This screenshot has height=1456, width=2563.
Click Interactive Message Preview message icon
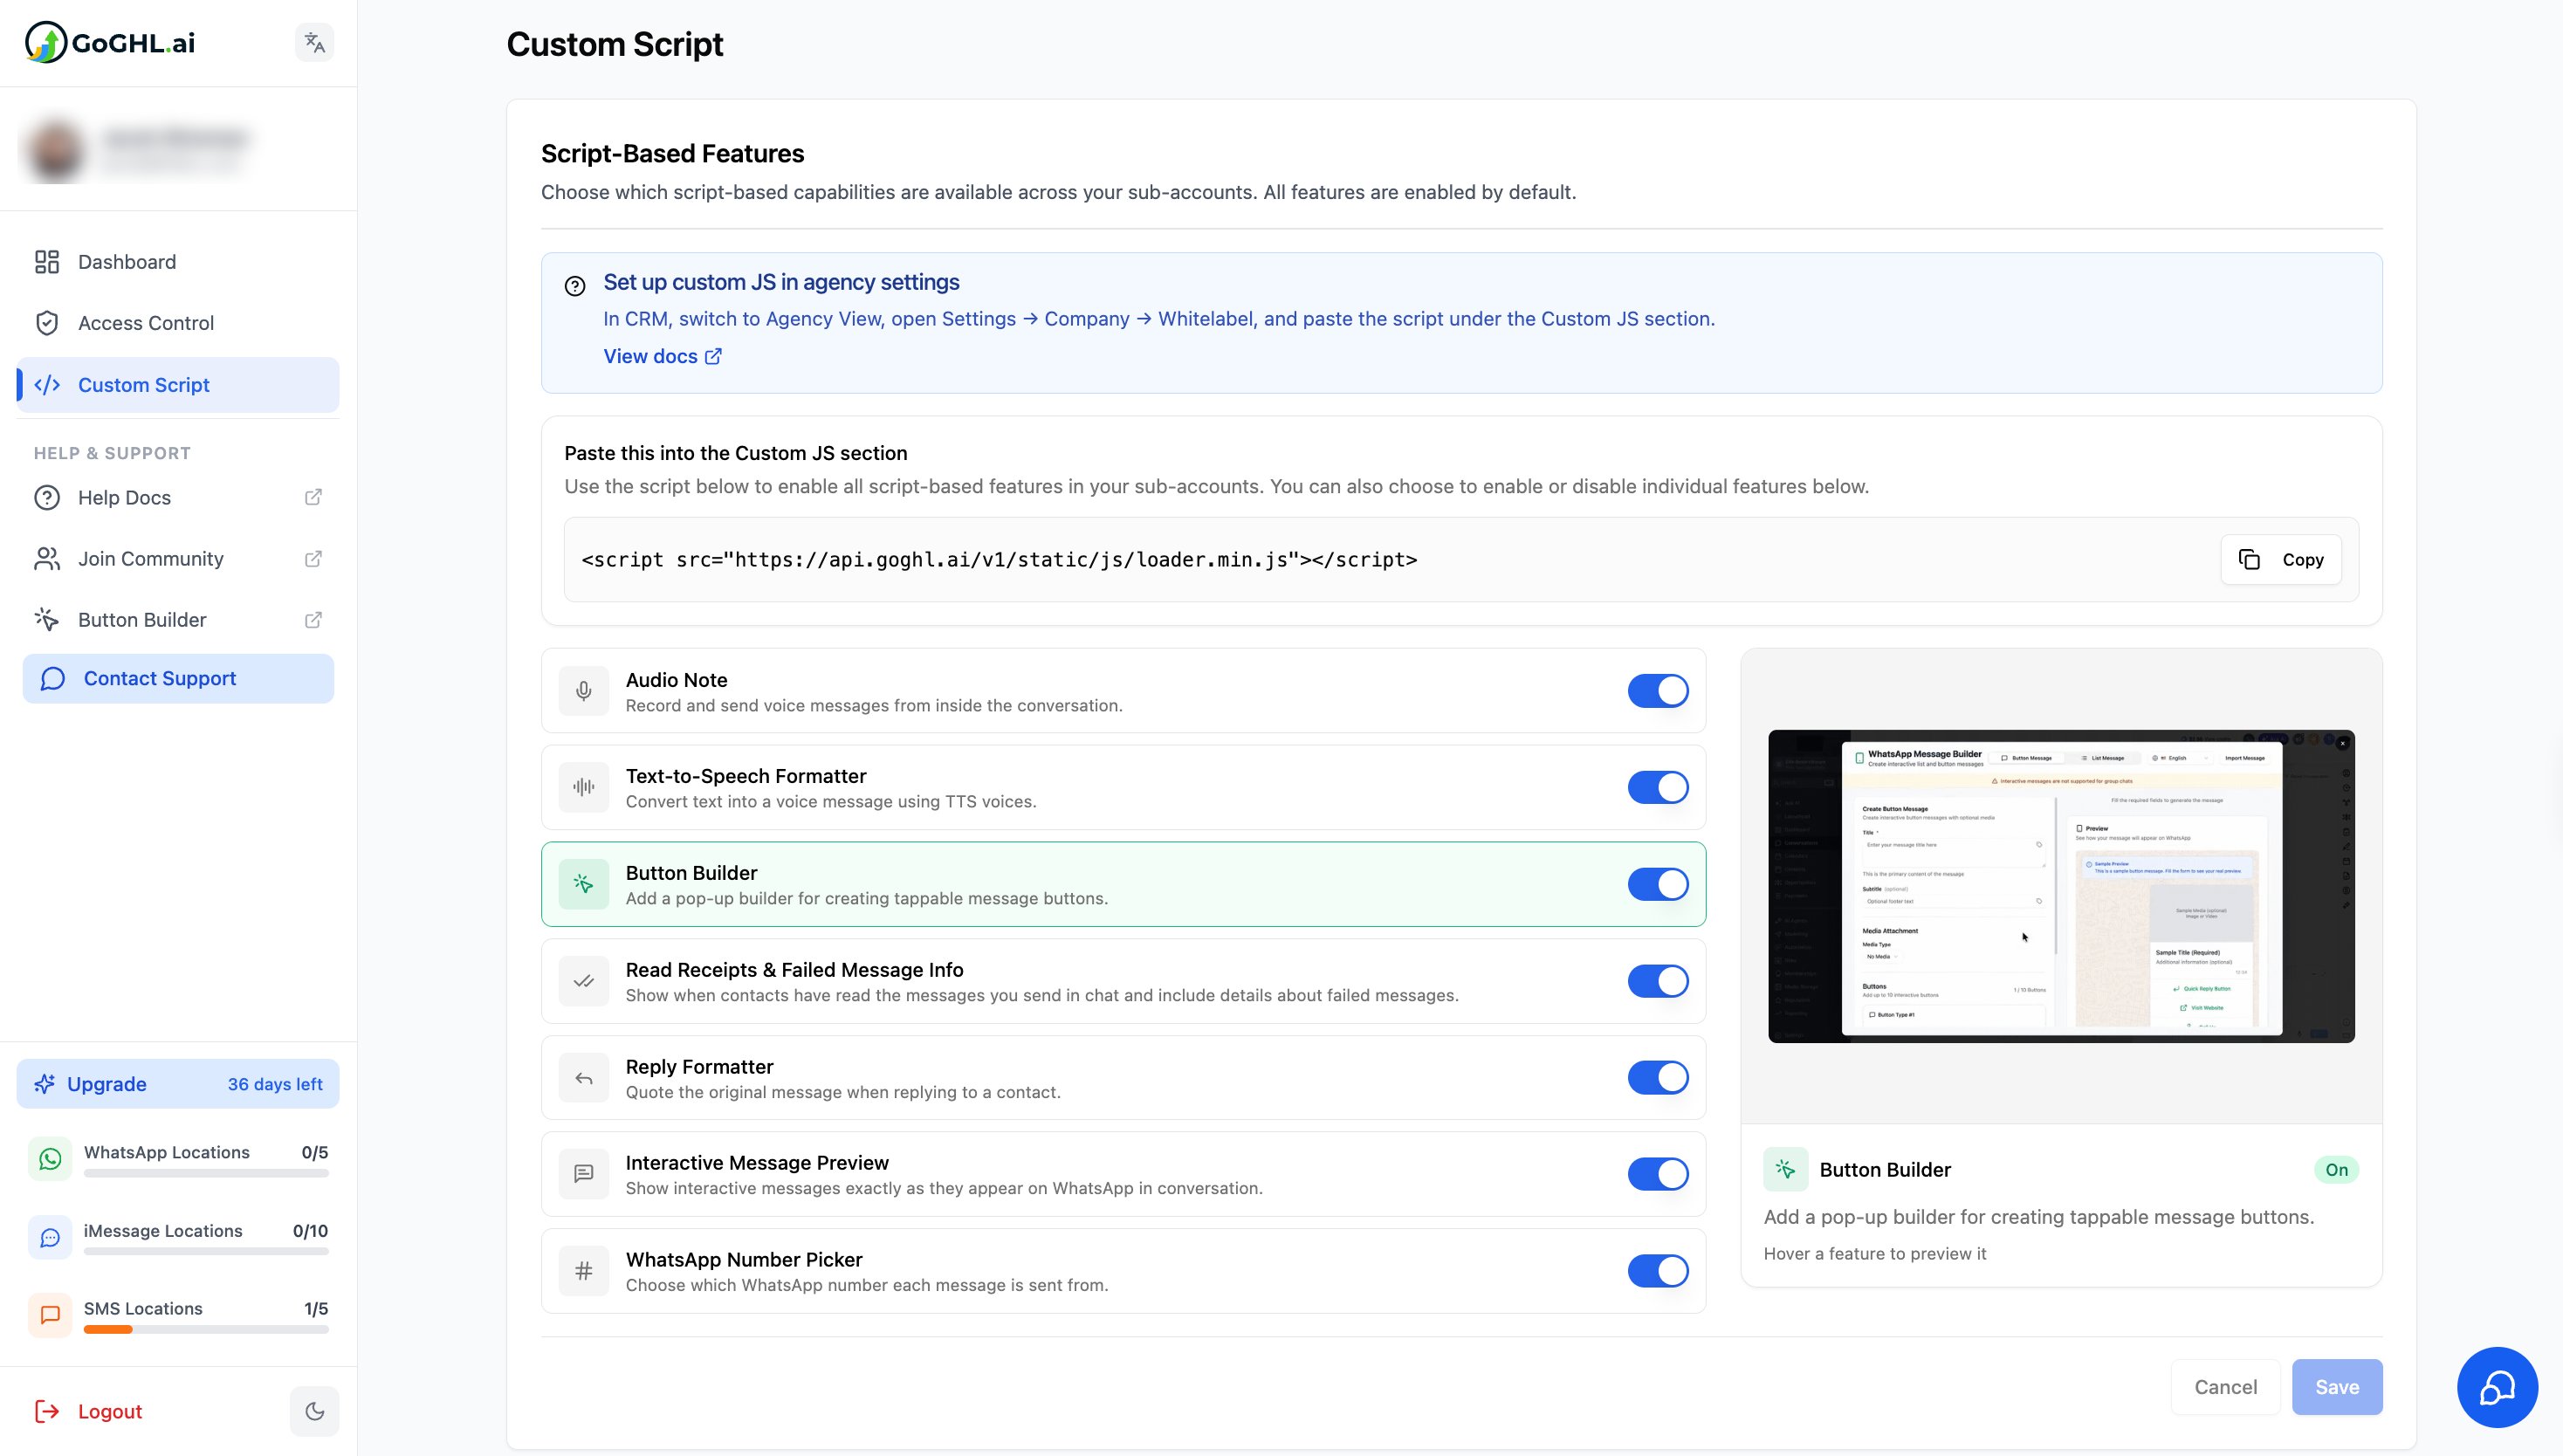pyautogui.click(x=584, y=1174)
